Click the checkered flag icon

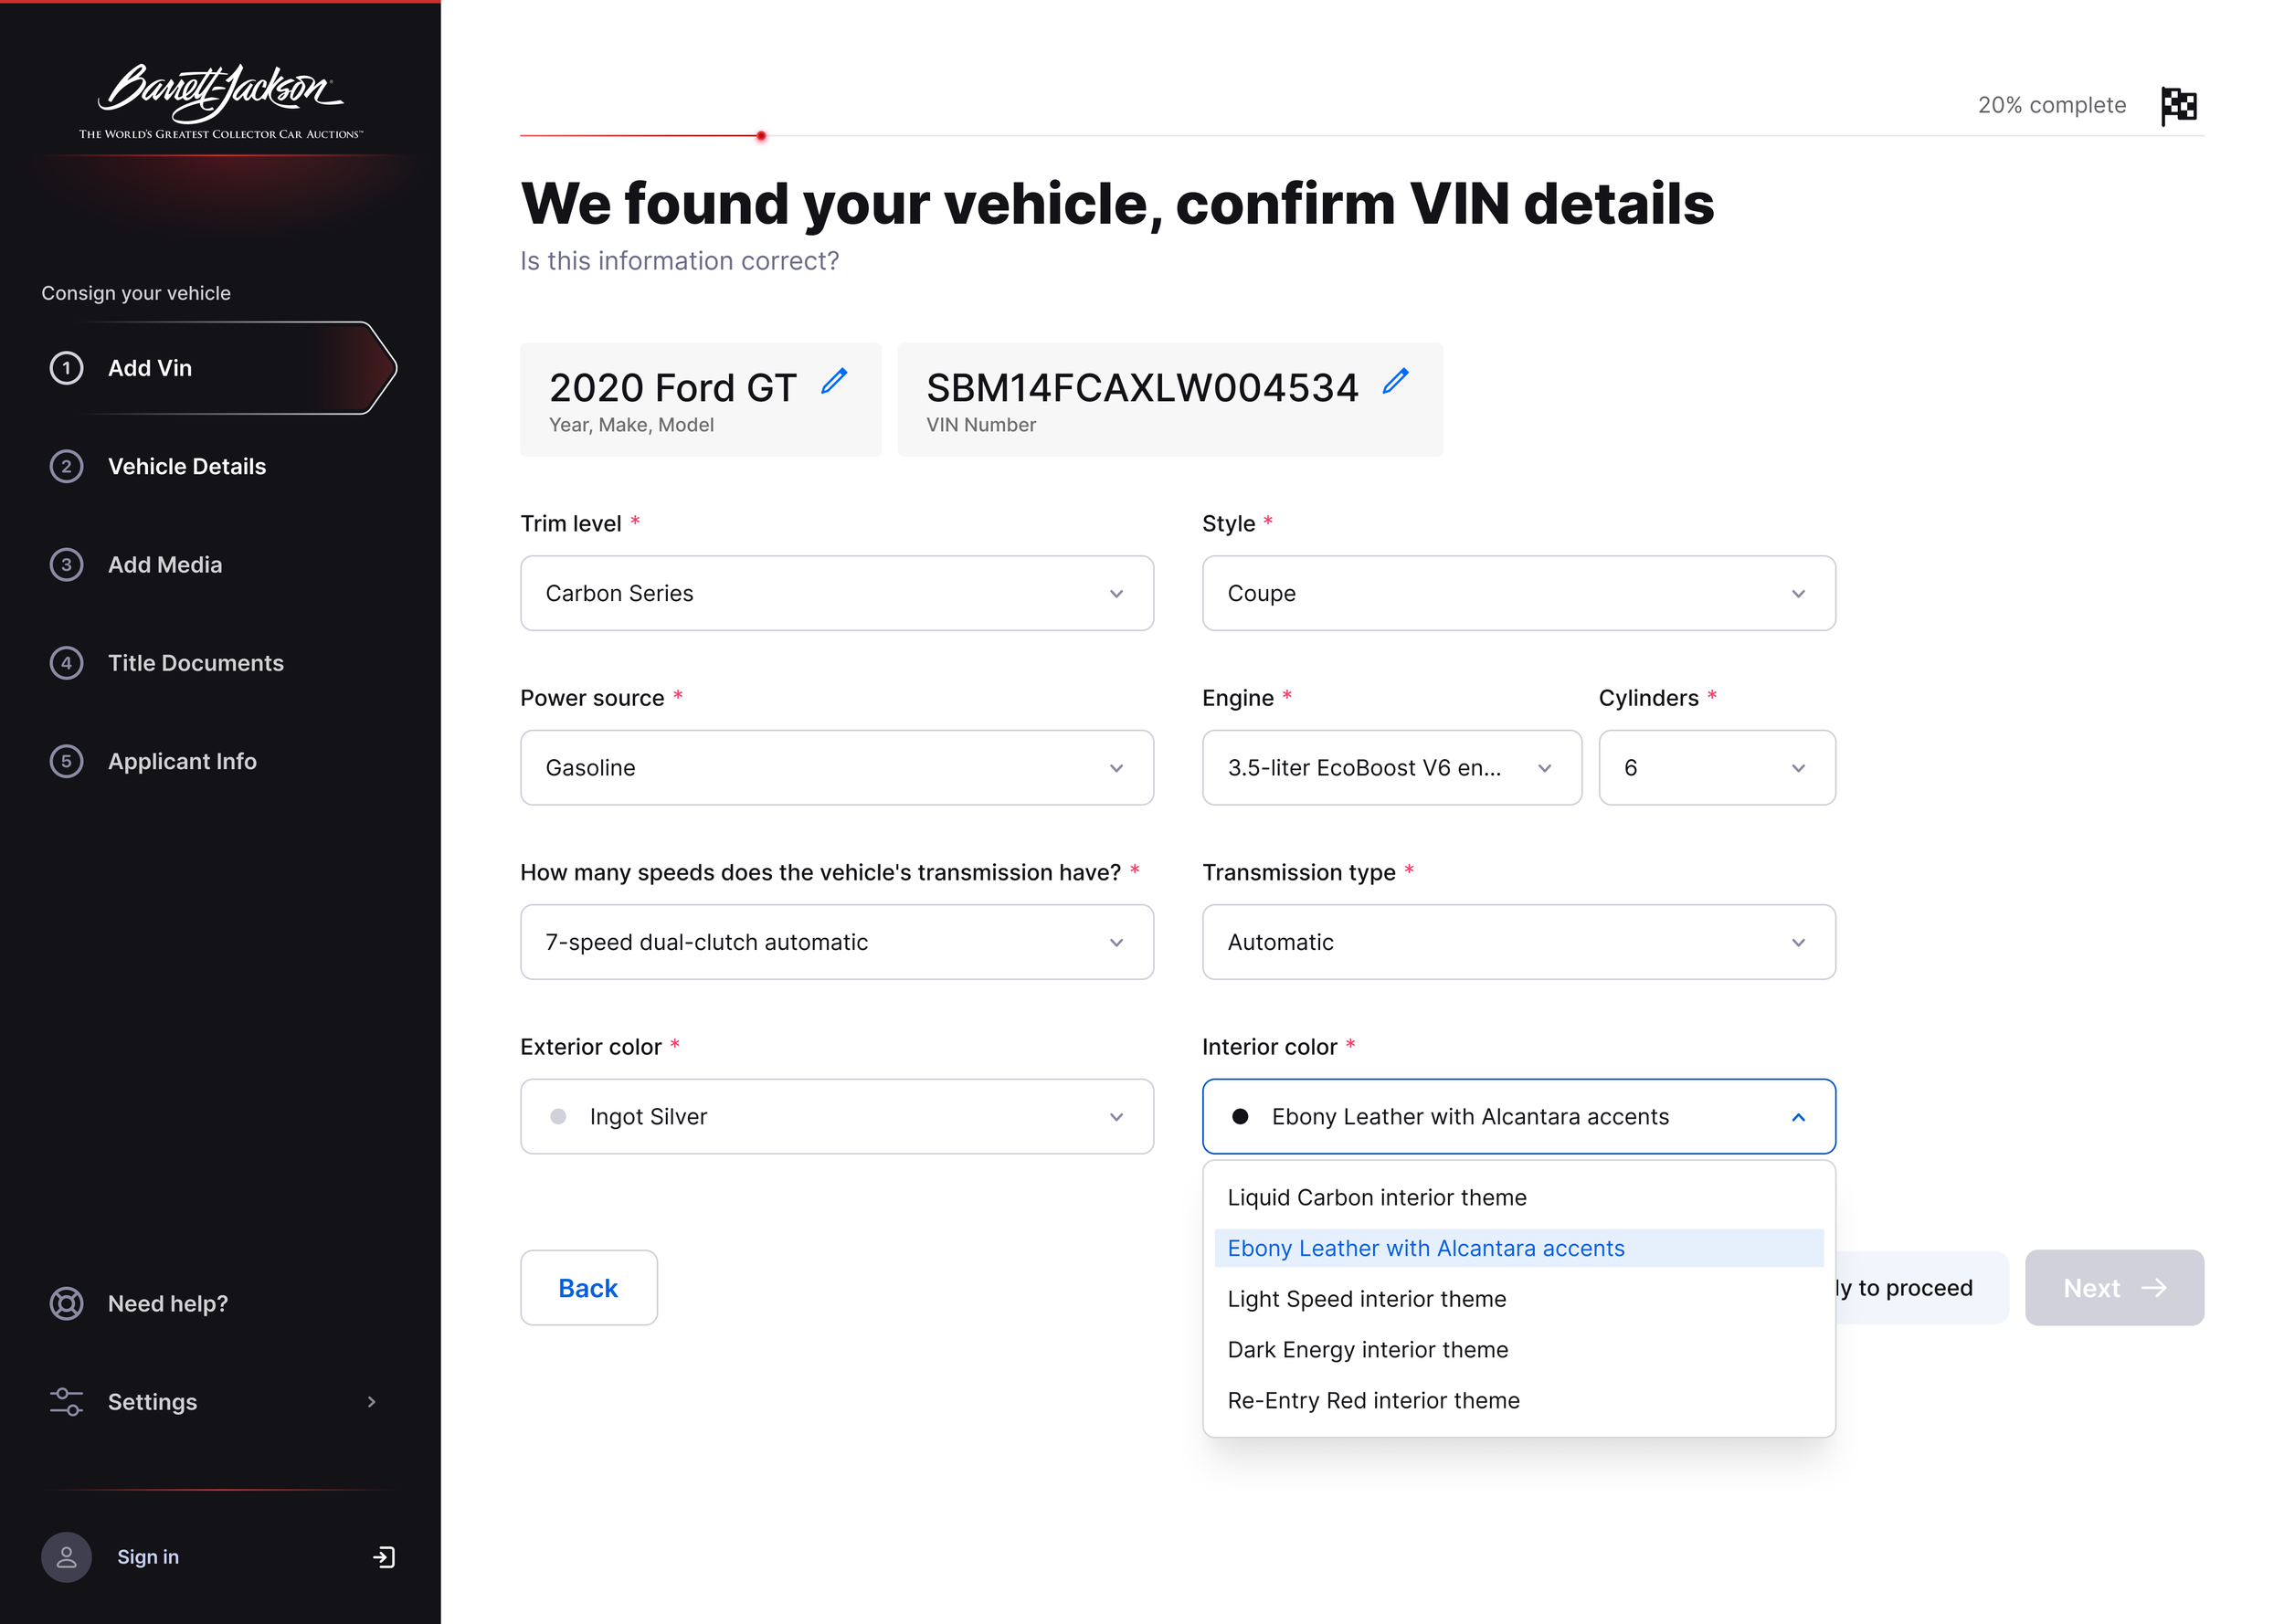[x=2179, y=105]
